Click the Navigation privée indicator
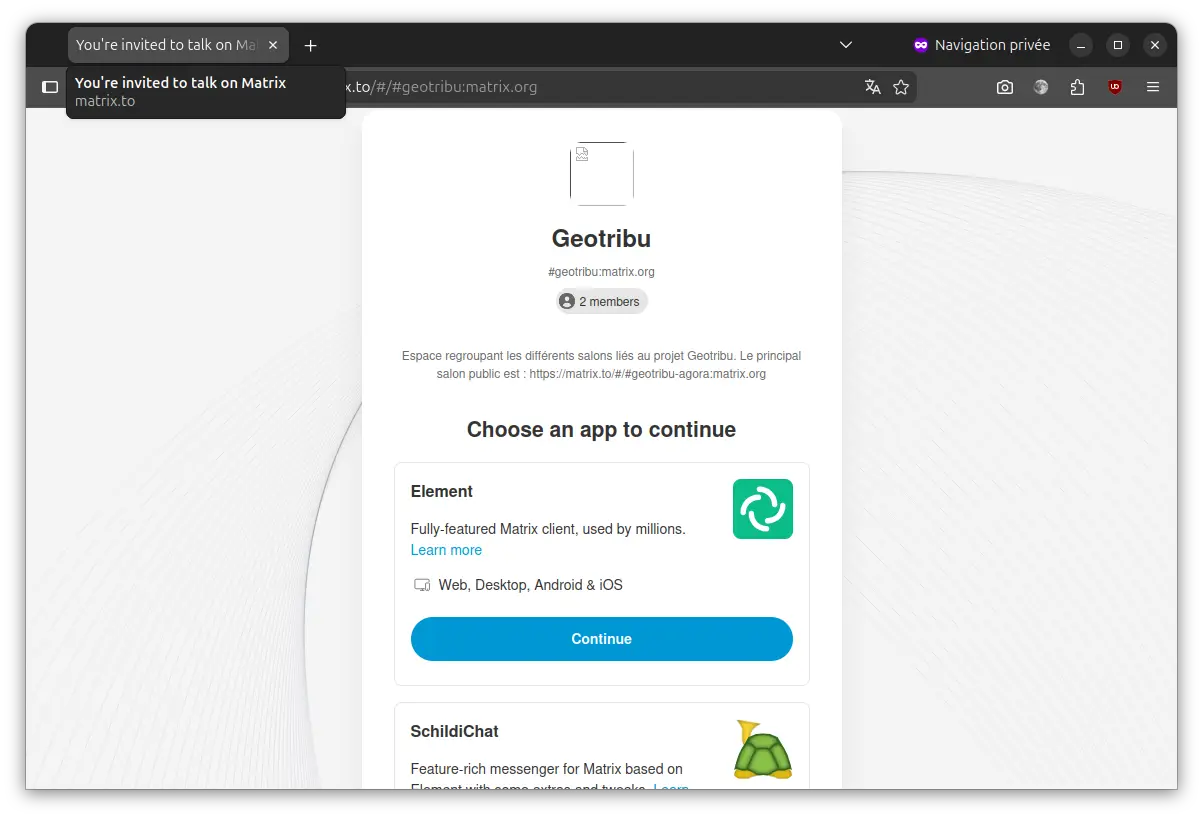This screenshot has height=818, width=1203. 981,45
